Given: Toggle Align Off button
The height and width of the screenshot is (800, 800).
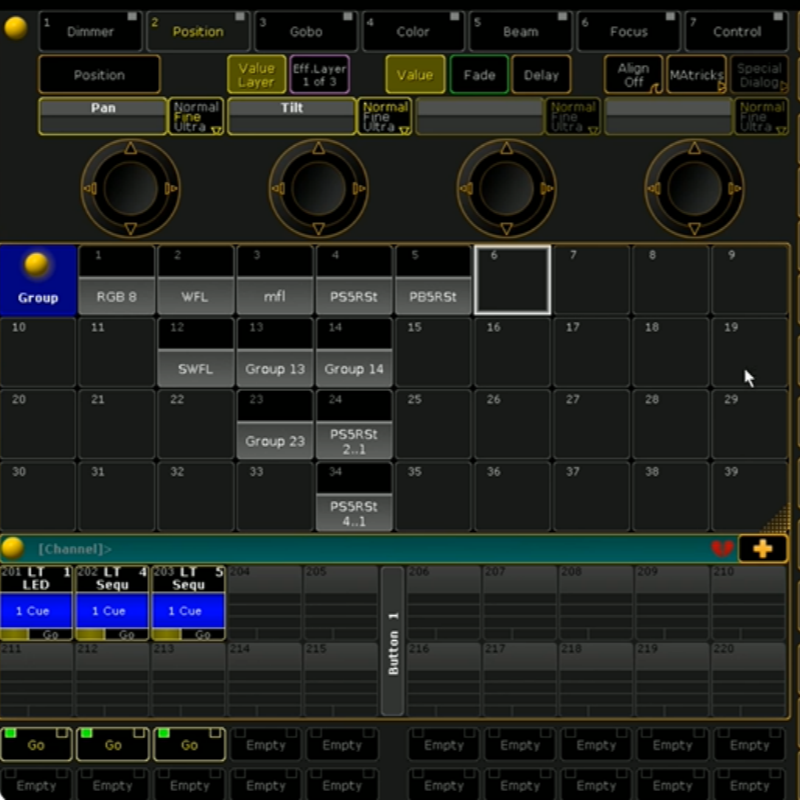Looking at the screenshot, I should (x=633, y=75).
